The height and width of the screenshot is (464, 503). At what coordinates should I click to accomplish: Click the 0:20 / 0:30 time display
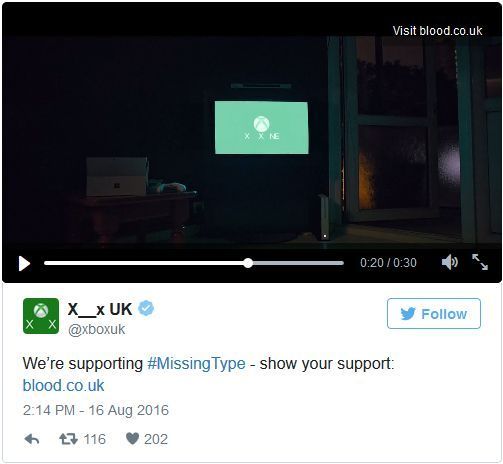pos(388,263)
